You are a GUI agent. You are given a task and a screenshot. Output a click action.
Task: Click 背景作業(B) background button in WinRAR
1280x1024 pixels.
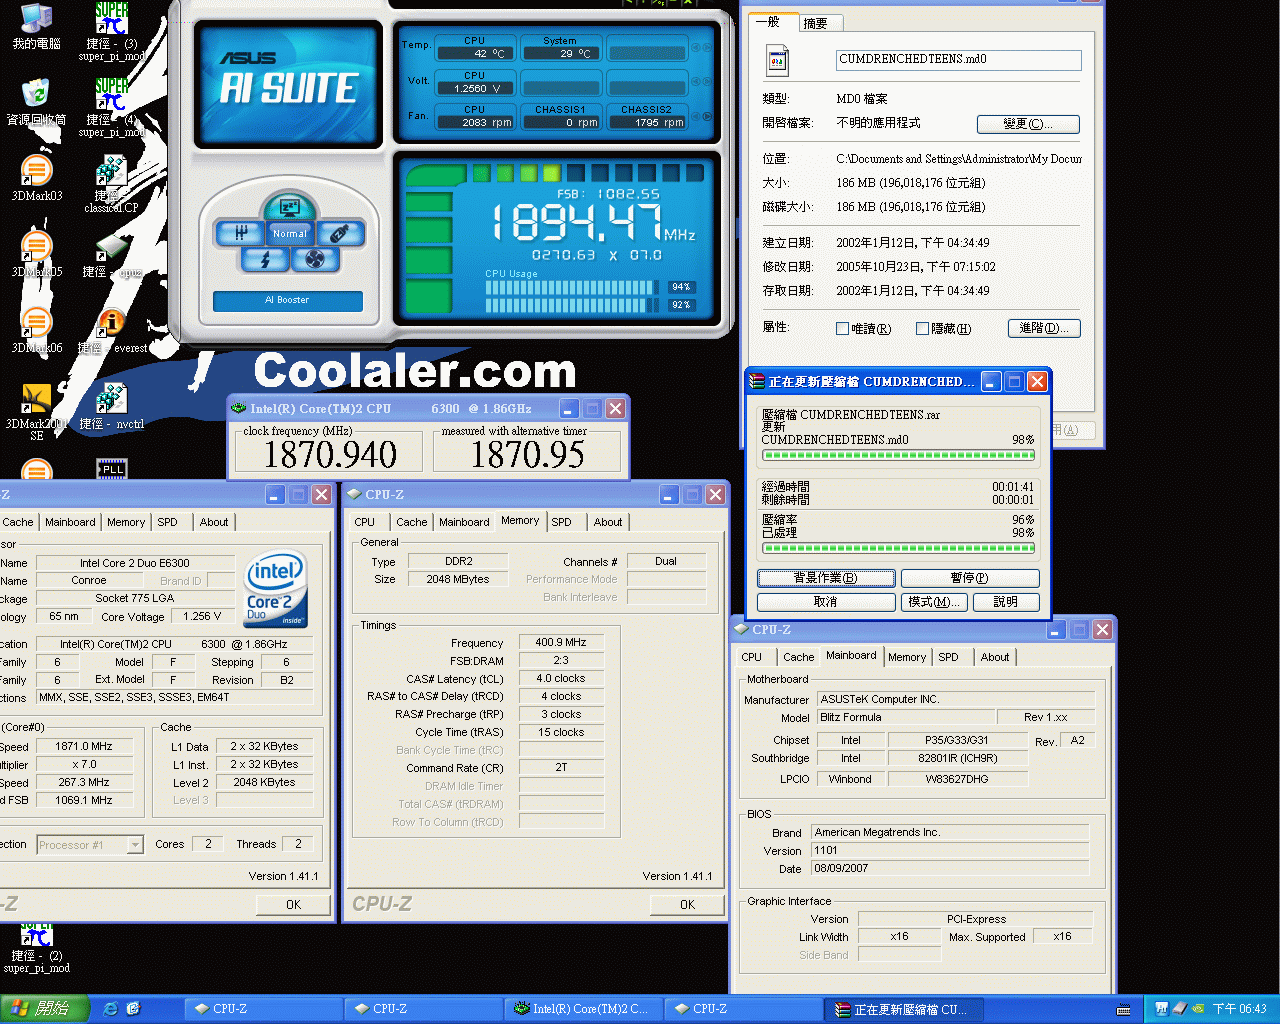pos(826,578)
